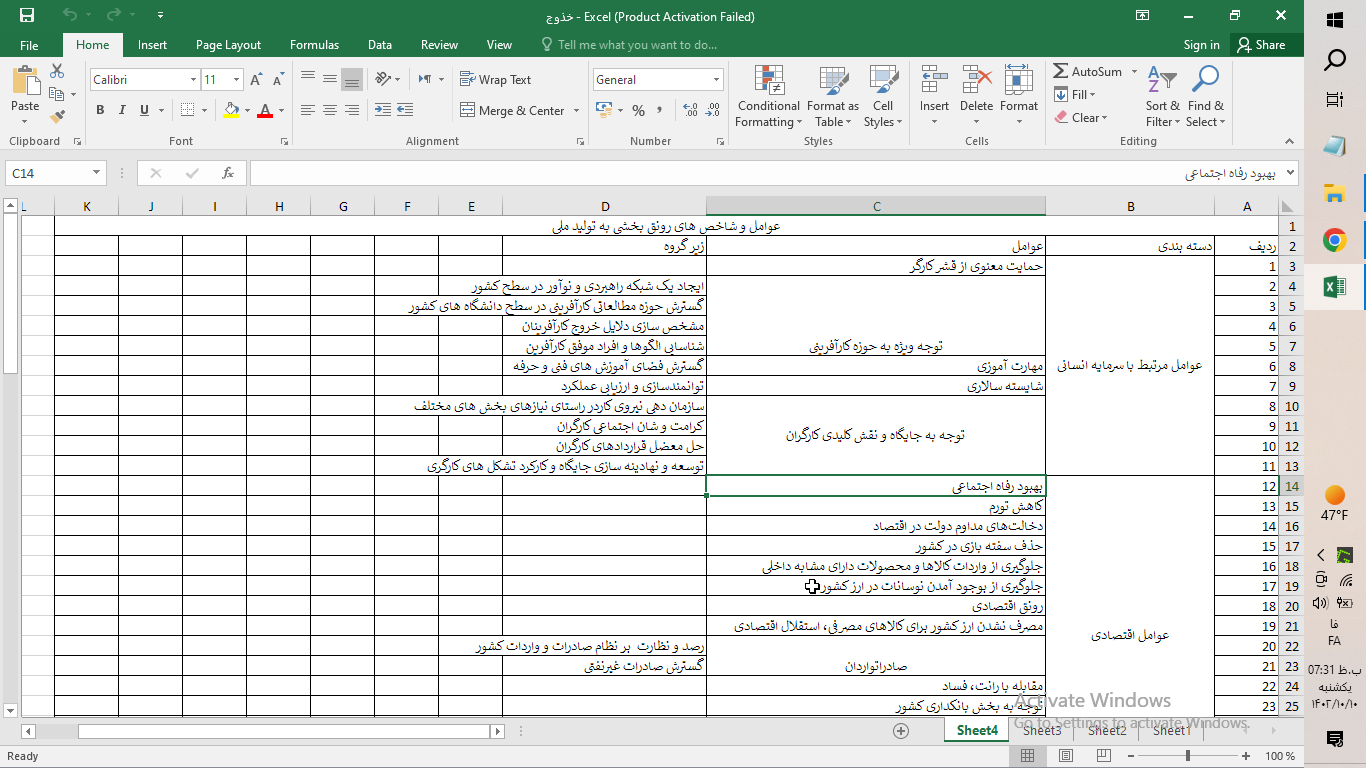Open the General number format dropdown
The height and width of the screenshot is (768, 1366).
pyautogui.click(x=716, y=80)
